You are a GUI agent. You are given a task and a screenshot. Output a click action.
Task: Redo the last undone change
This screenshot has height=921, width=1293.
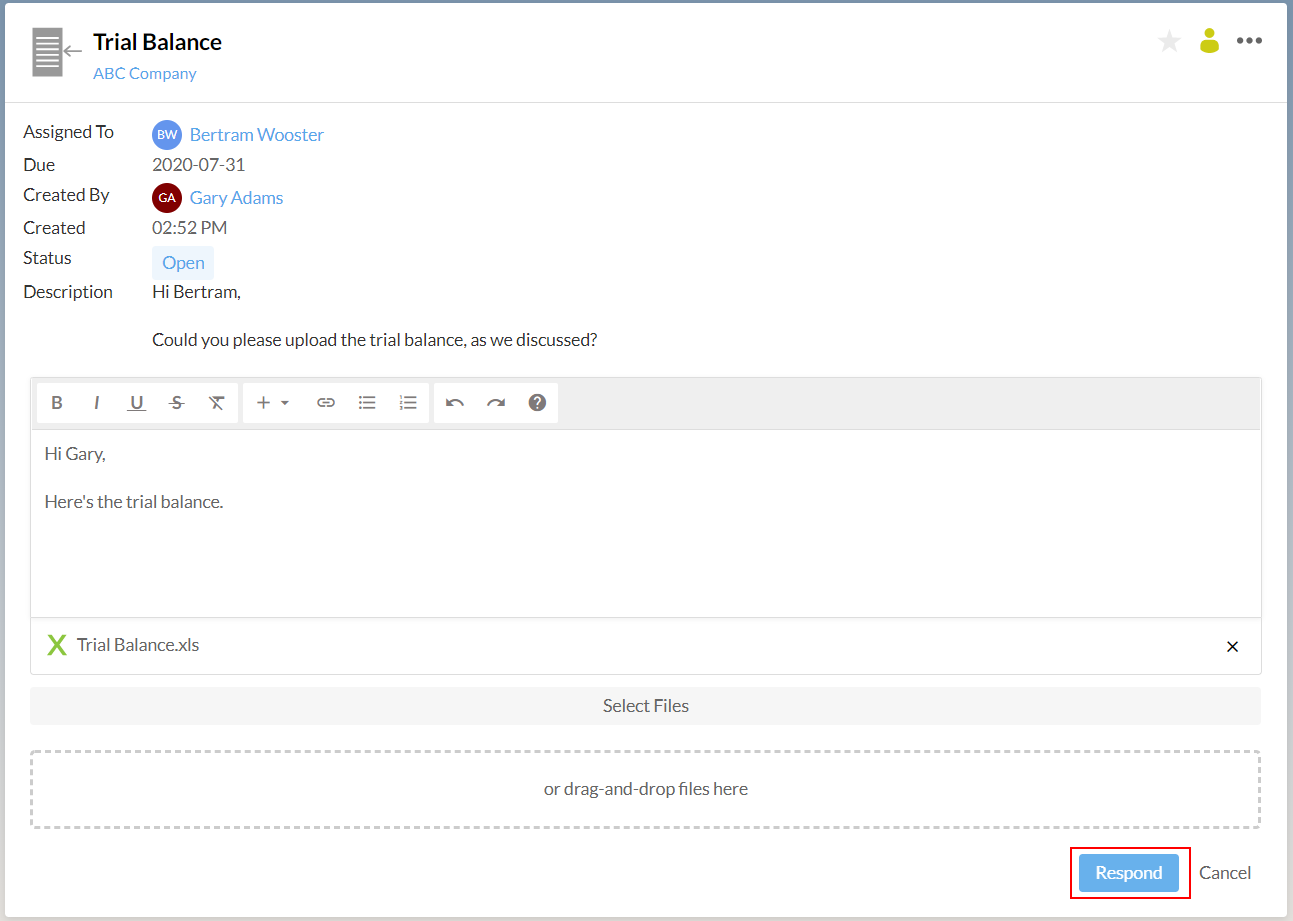tap(495, 402)
